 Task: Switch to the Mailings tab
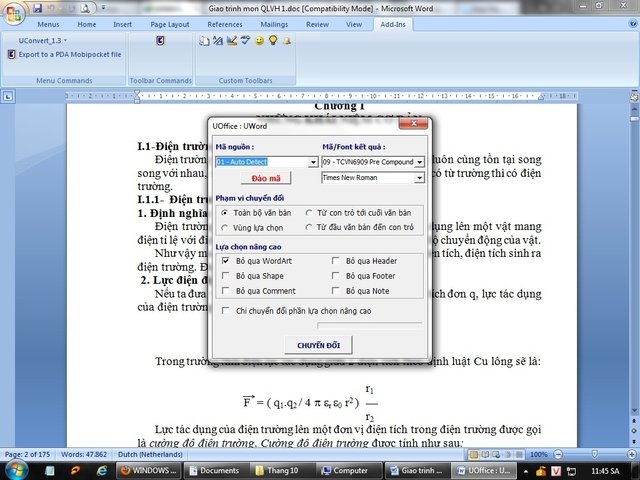point(274,24)
